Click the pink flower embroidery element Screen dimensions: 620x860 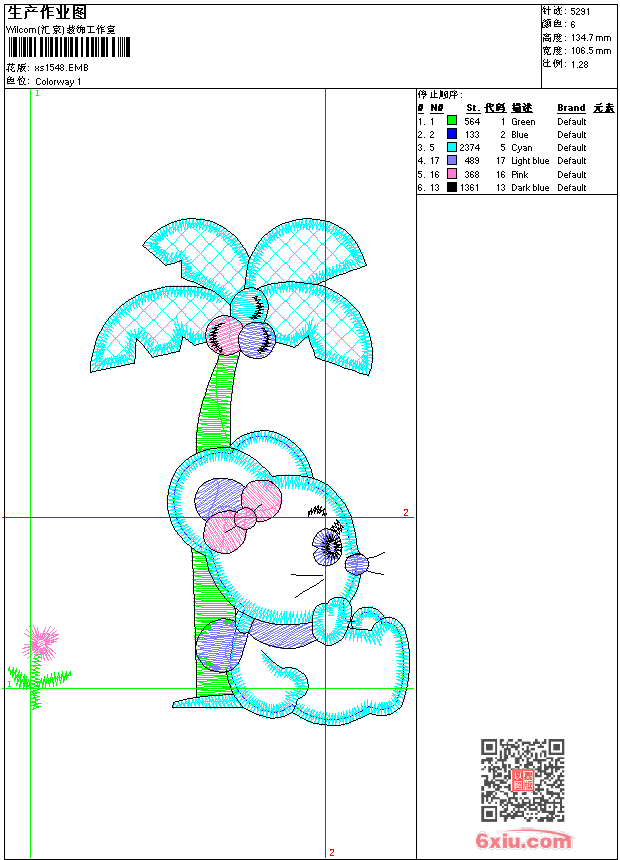40,642
